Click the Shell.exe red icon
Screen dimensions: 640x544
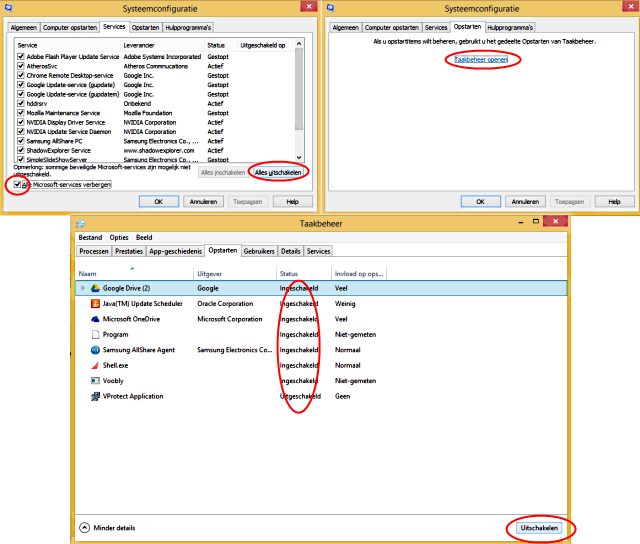click(95, 365)
